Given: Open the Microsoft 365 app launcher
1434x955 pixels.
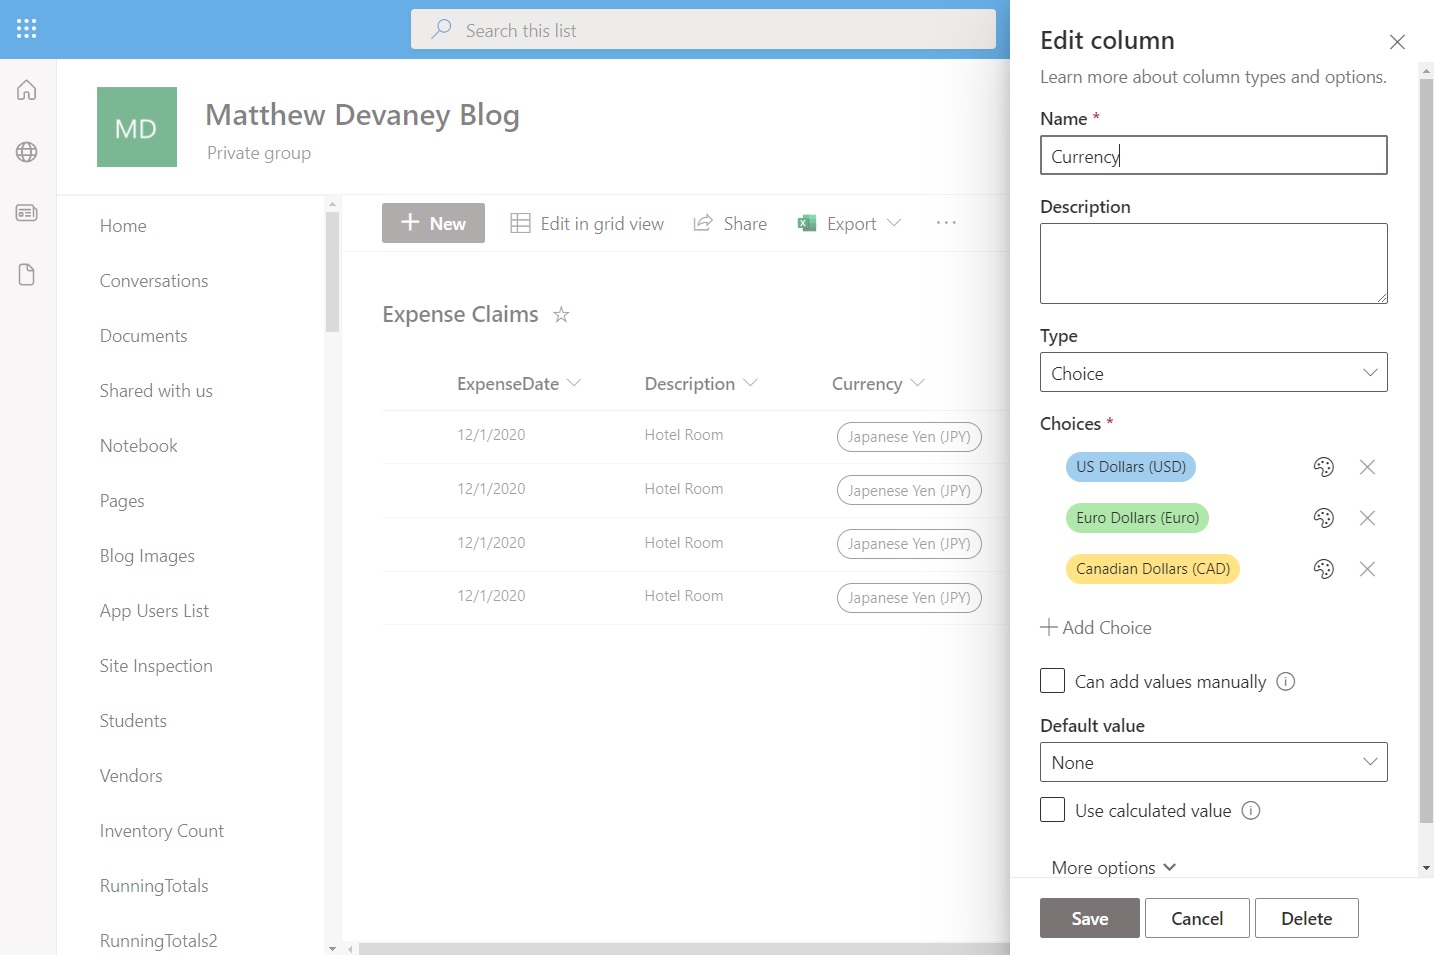Looking at the screenshot, I should tap(26, 28).
